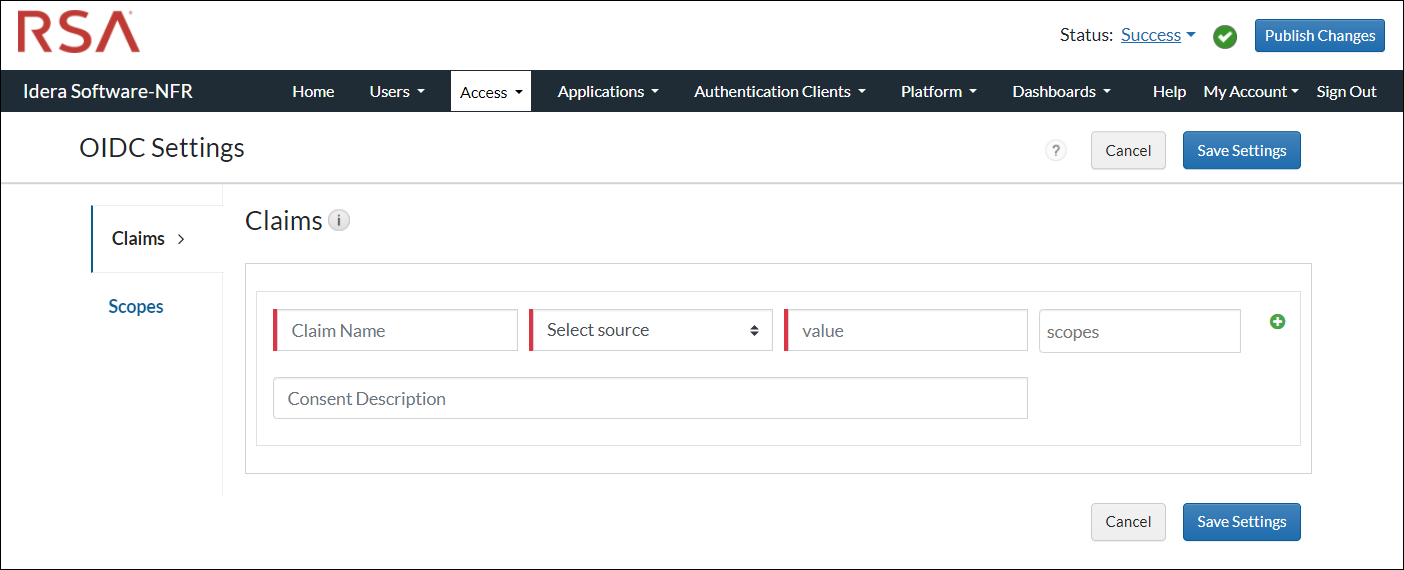Click the bottom Save Settings button
Screen dimensions: 1404x570
pyautogui.click(x=1241, y=521)
